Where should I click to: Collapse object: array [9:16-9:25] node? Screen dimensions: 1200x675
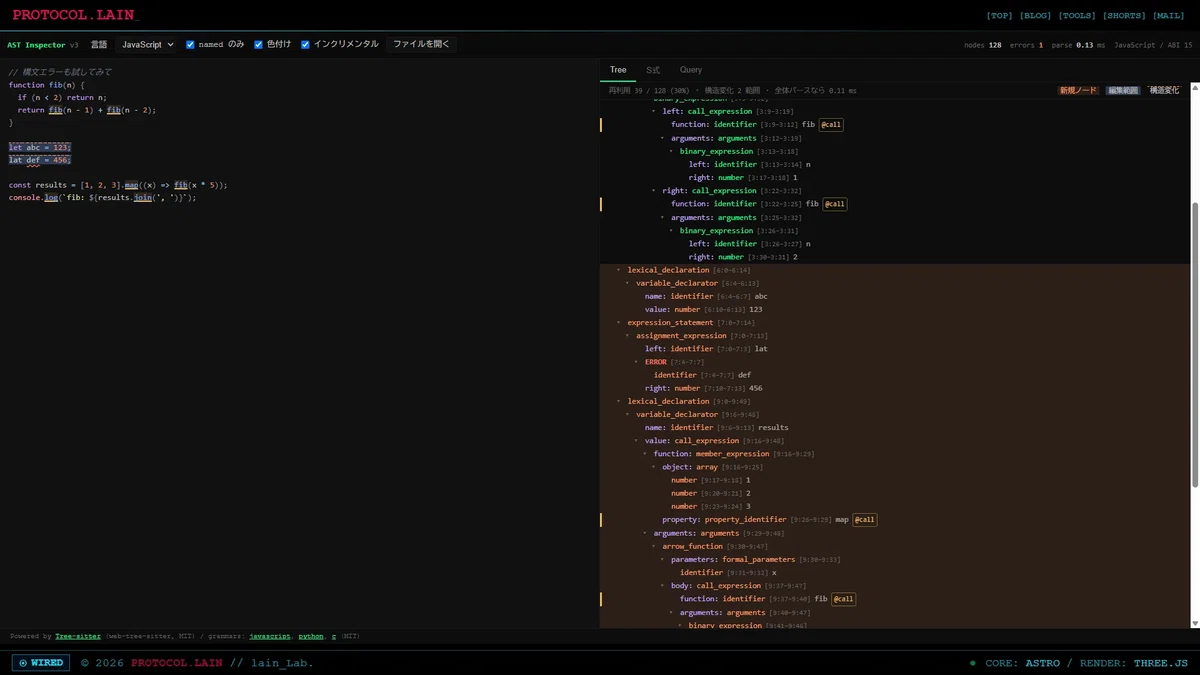point(654,467)
